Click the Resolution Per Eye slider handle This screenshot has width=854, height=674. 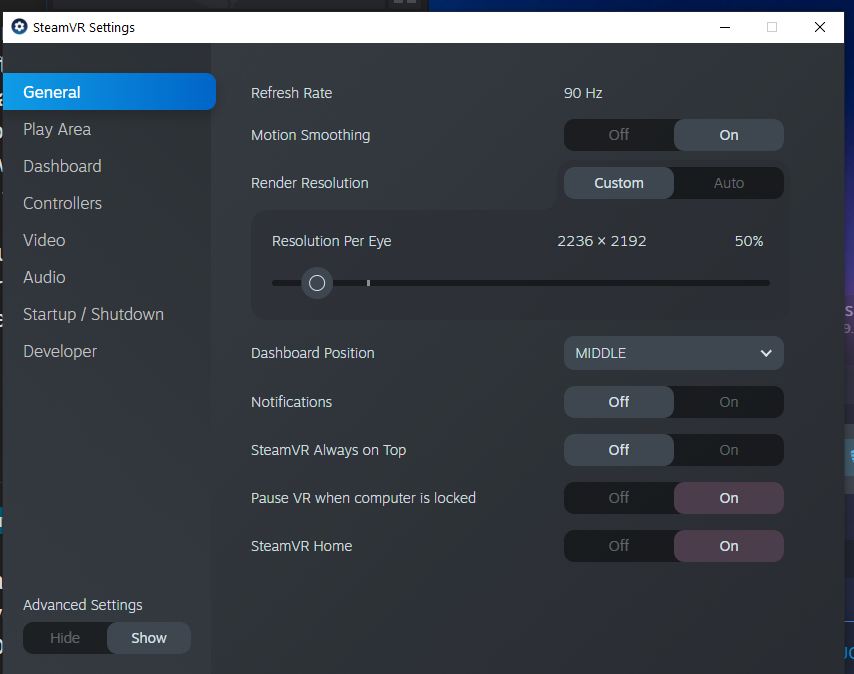317,283
